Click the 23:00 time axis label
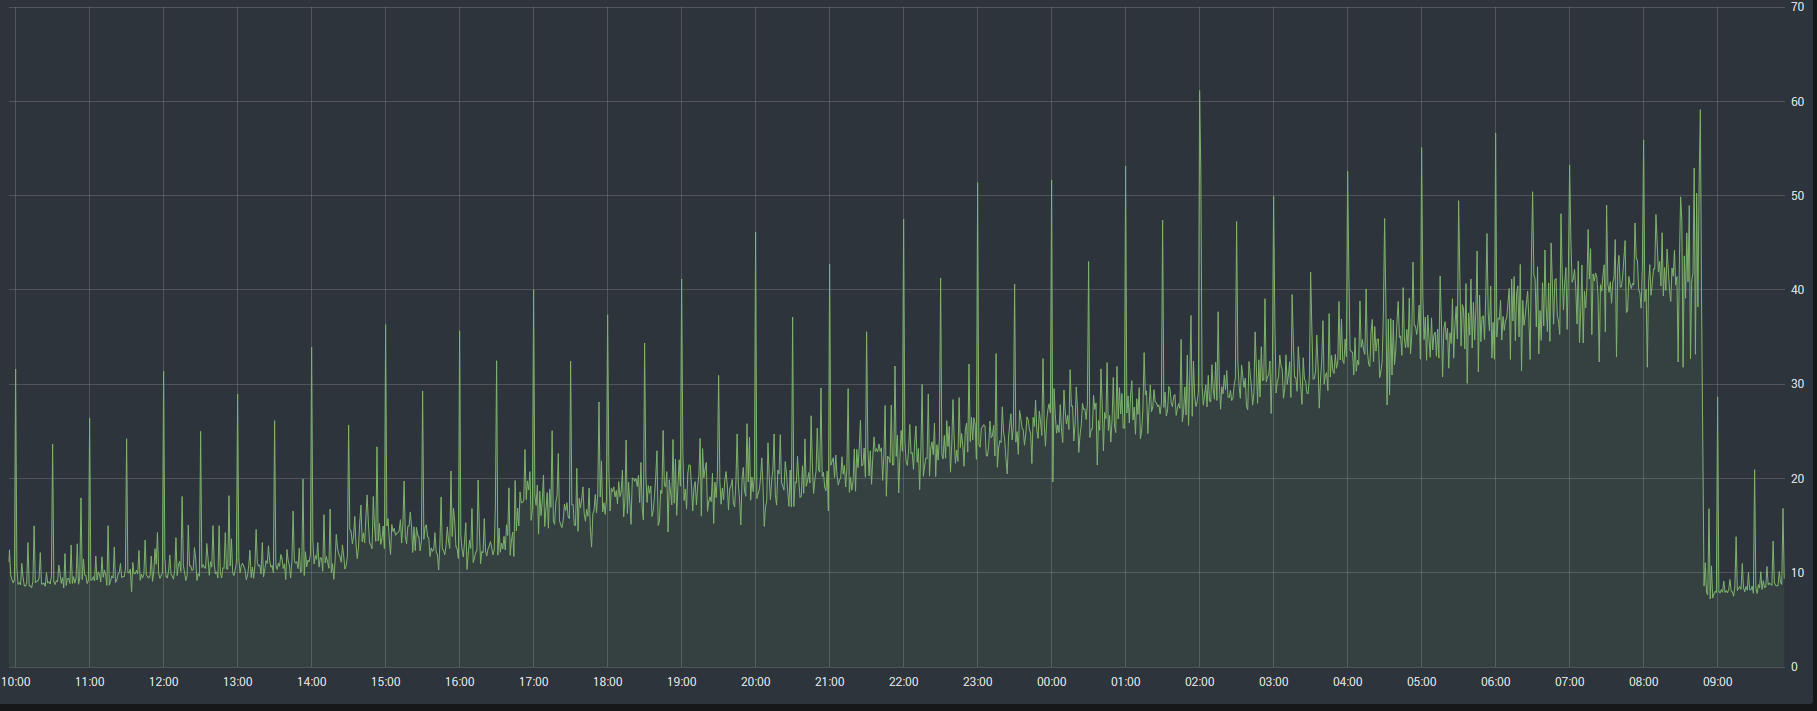The width and height of the screenshot is (1817, 711). click(x=978, y=682)
